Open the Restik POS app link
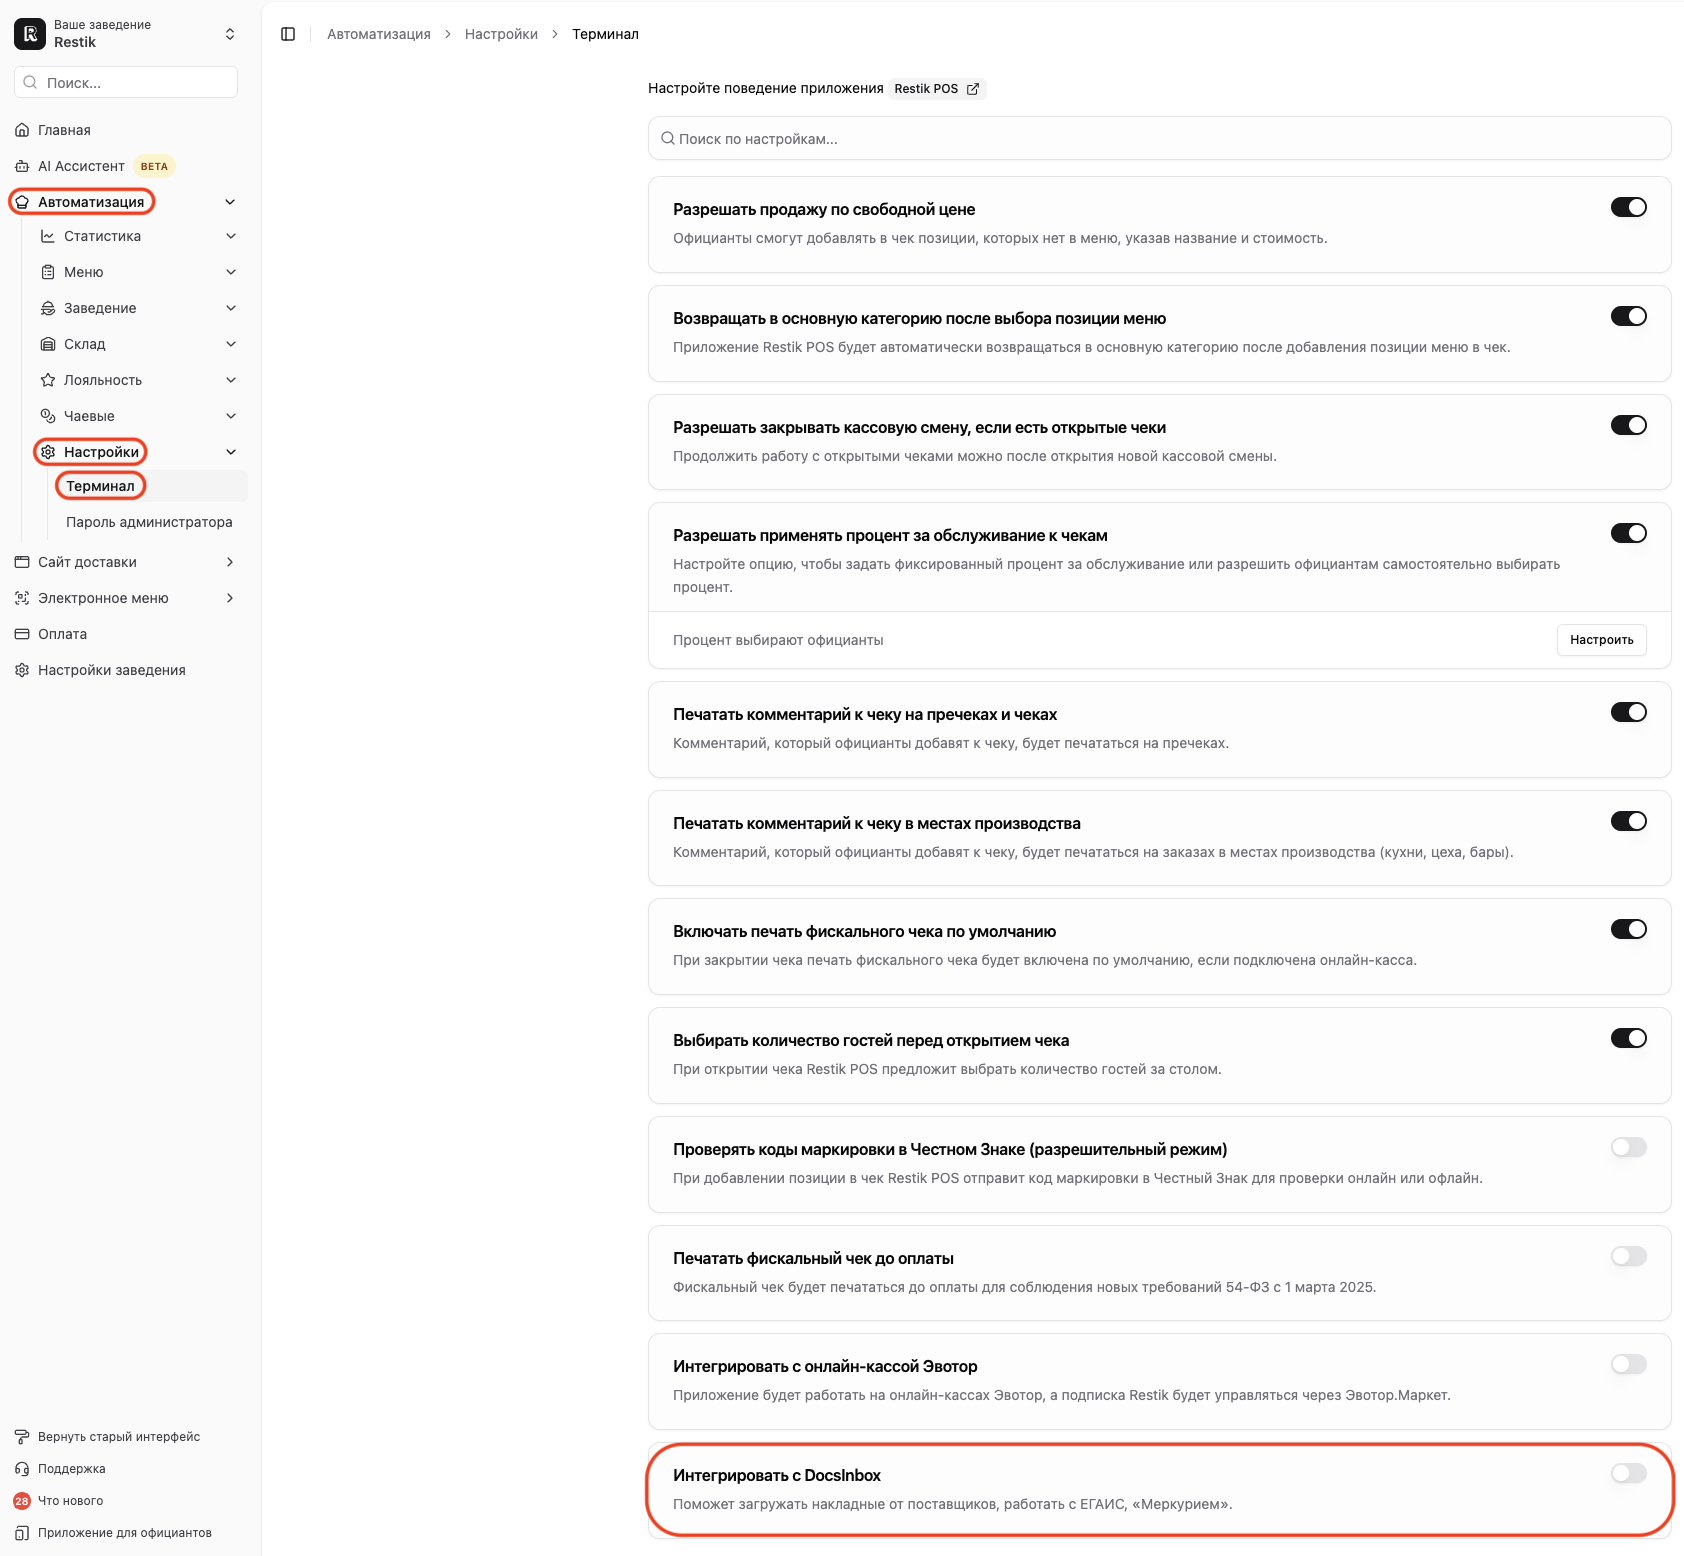 [x=937, y=89]
